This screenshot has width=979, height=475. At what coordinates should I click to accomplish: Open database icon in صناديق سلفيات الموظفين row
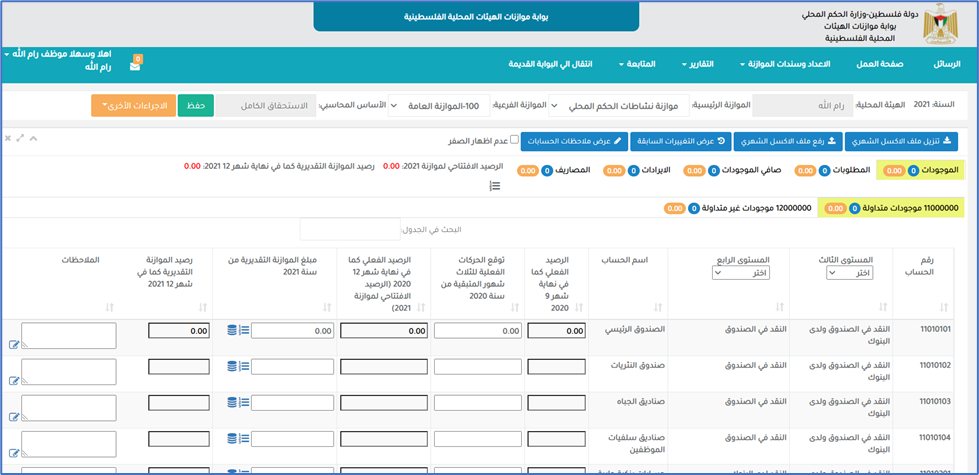point(232,438)
